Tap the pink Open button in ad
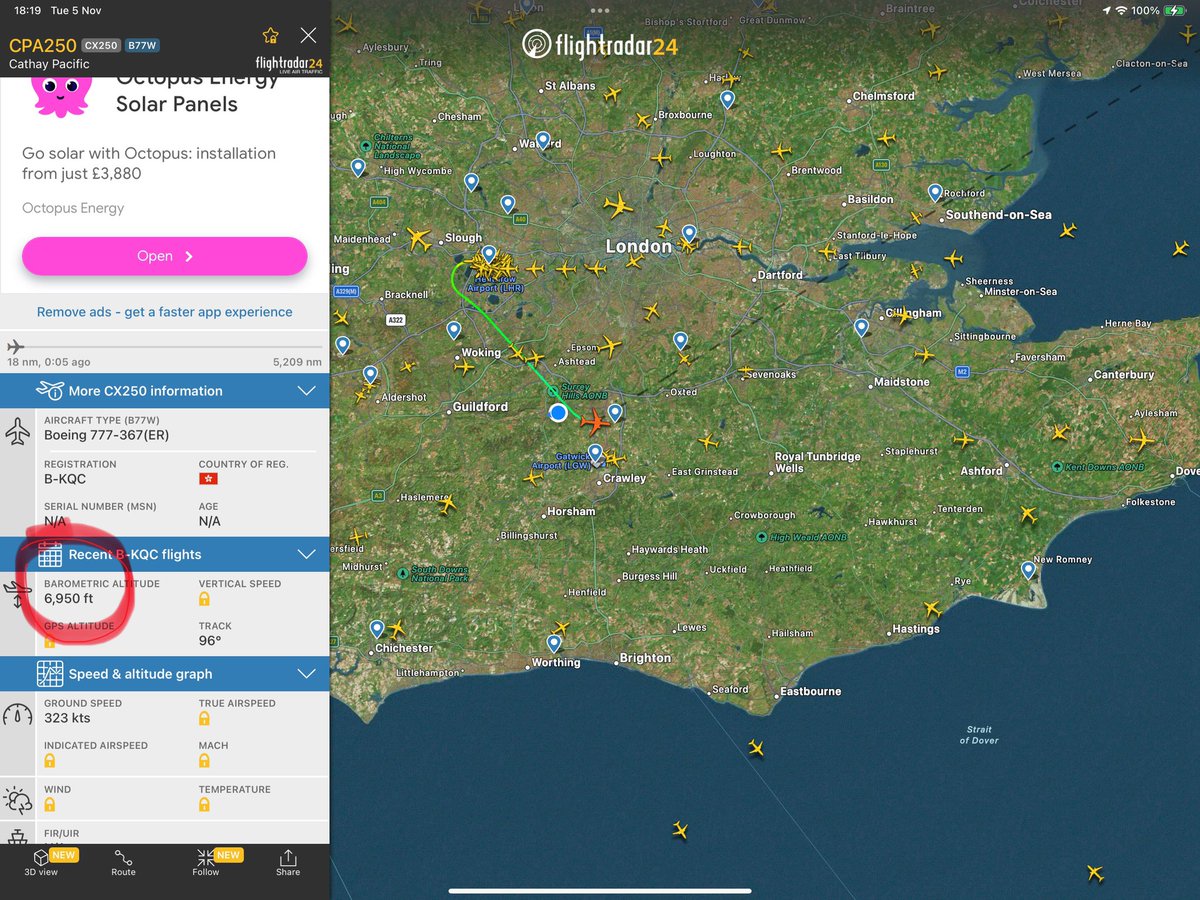Screen dimensions: 1200x900 point(165,256)
